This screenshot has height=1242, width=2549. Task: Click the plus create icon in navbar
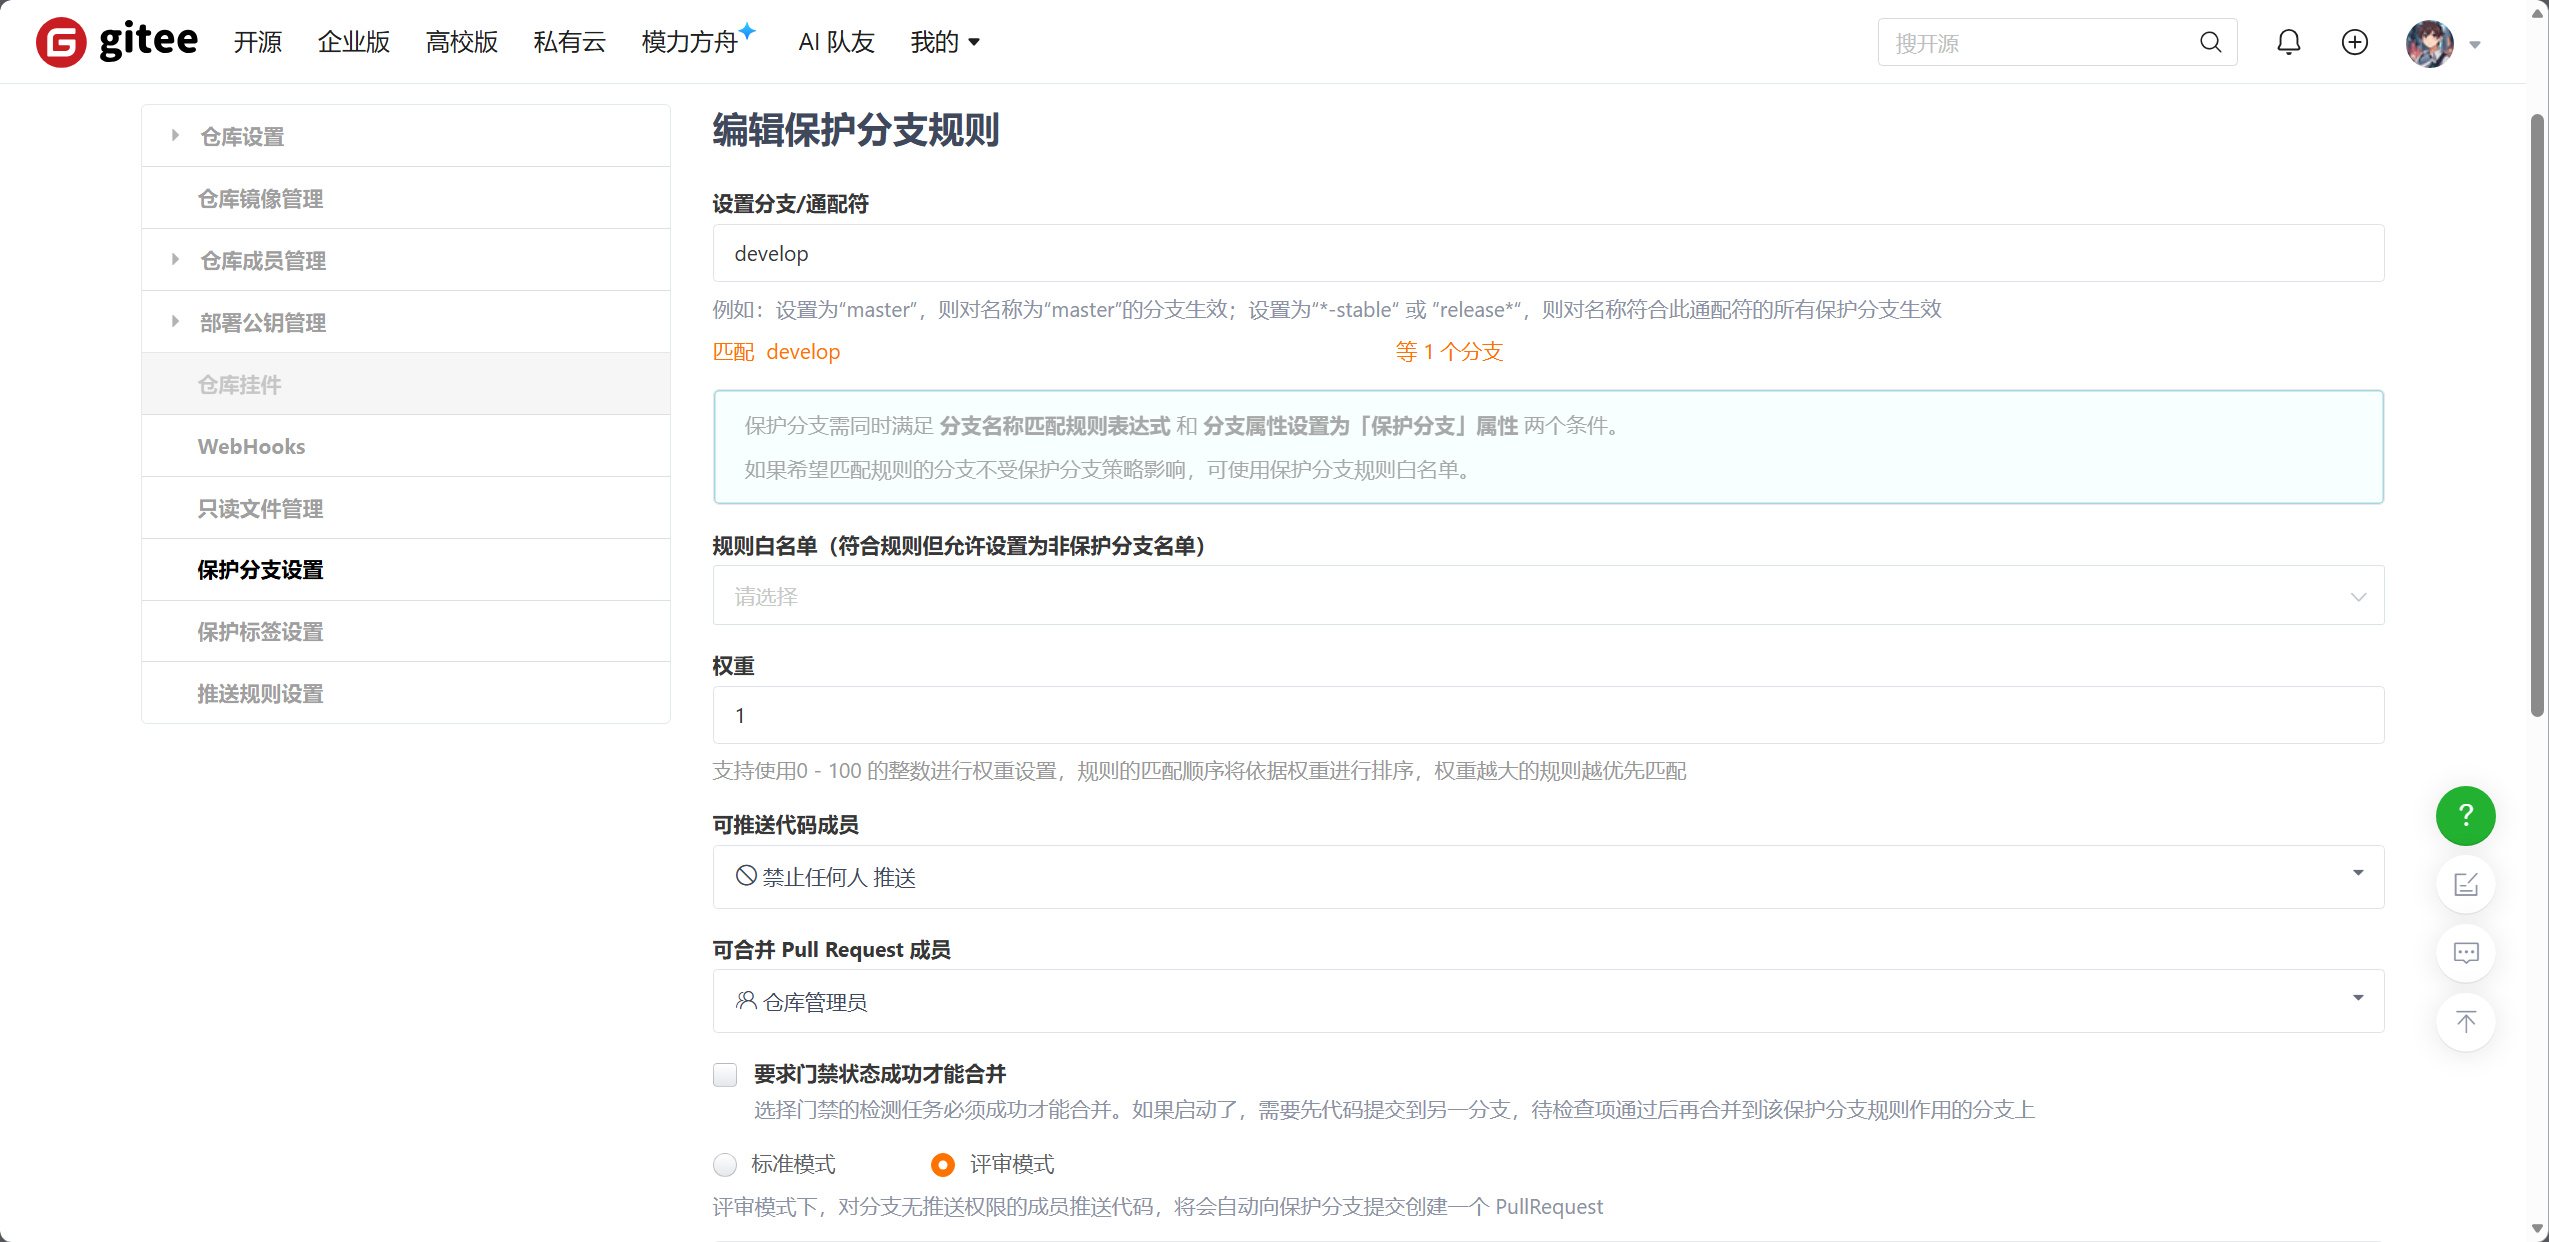coord(2353,42)
